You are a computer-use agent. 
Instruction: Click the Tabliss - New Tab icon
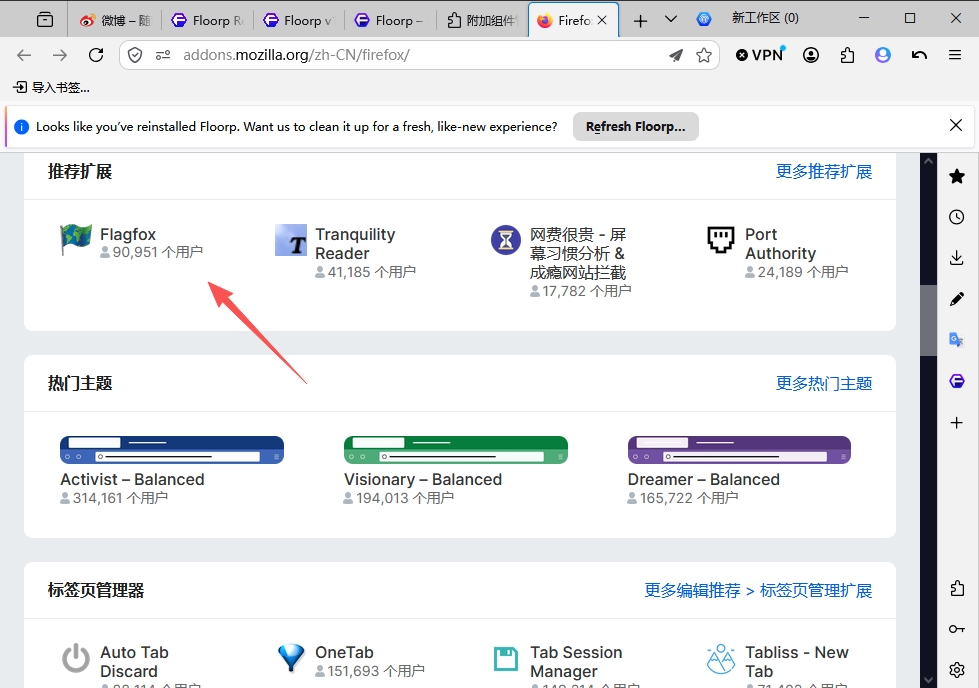(x=721, y=659)
